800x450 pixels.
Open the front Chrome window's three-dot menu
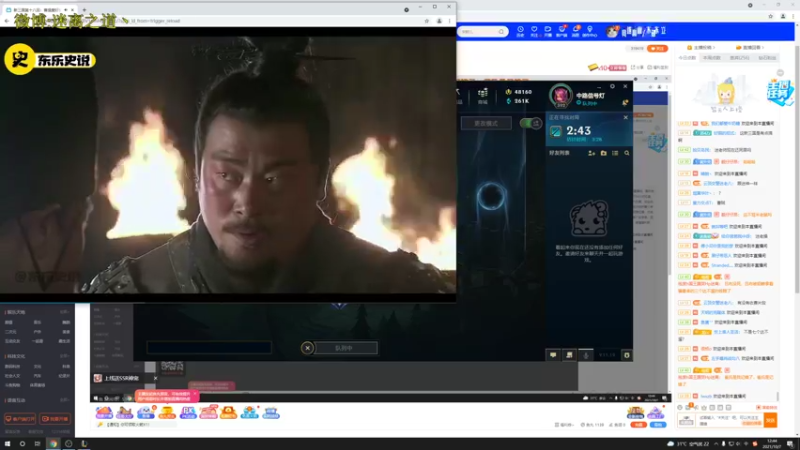tap(449, 21)
